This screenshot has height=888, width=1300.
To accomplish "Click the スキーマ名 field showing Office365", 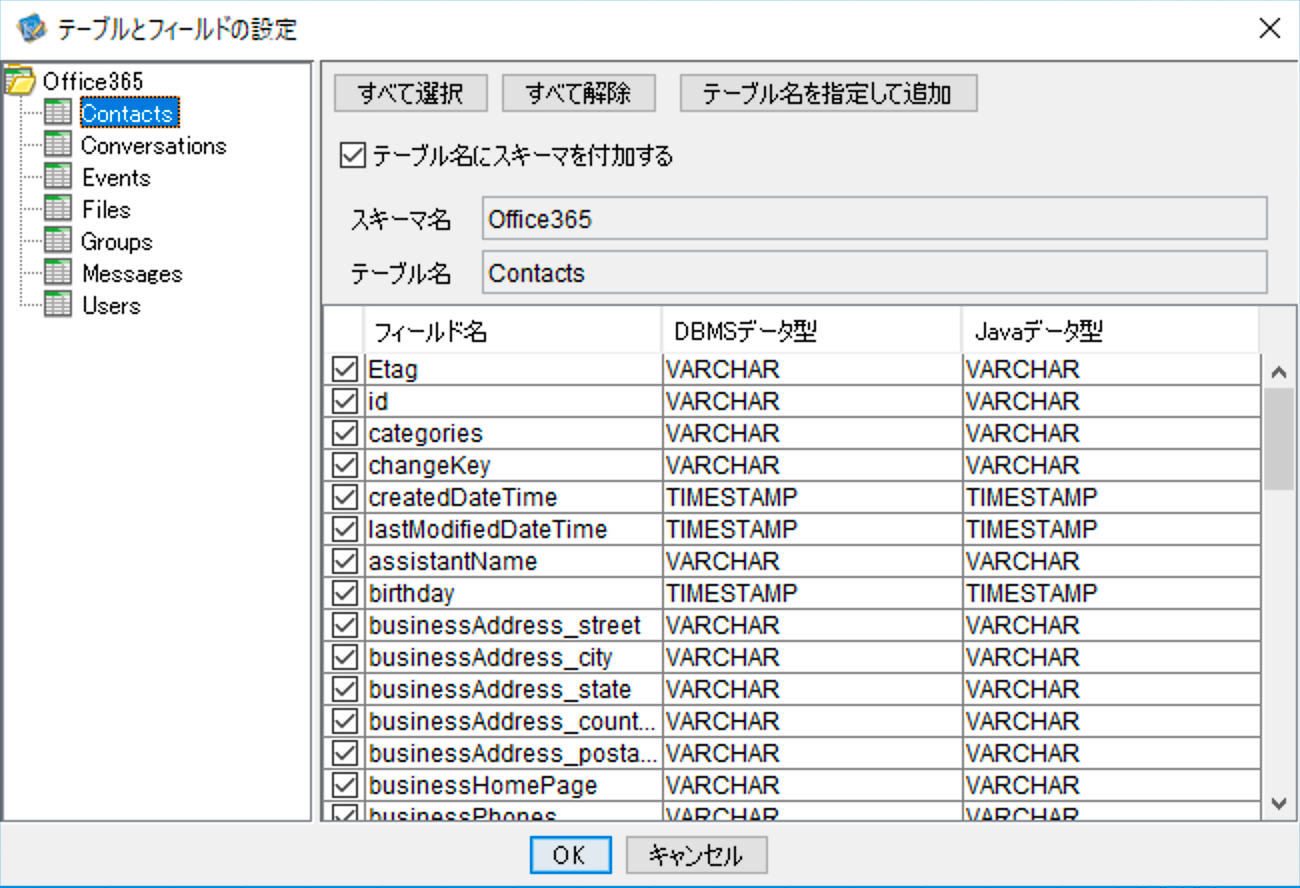I will 875,219.
